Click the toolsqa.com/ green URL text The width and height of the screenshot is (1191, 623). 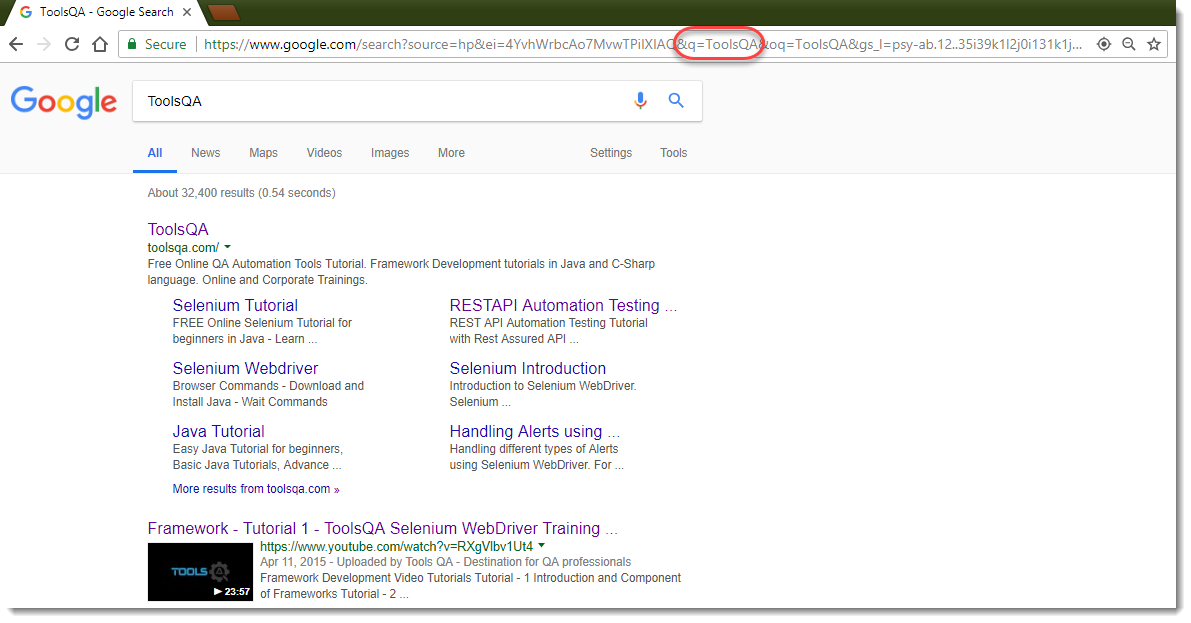coord(183,248)
